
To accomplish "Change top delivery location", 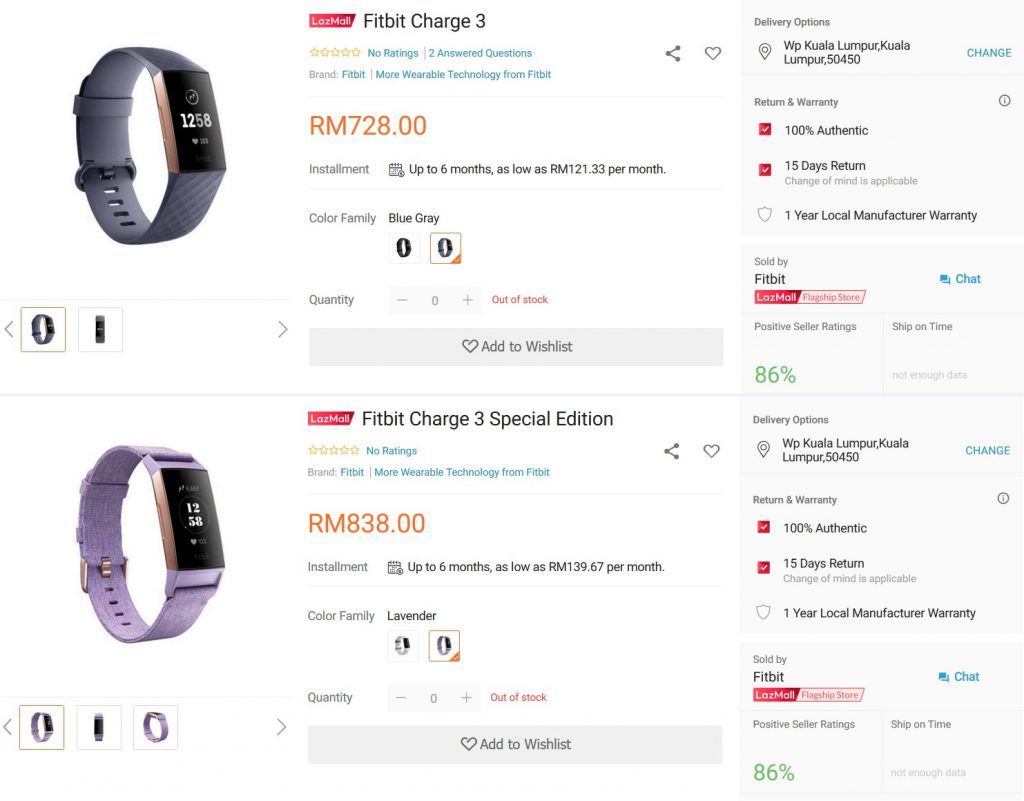I will coord(989,53).
